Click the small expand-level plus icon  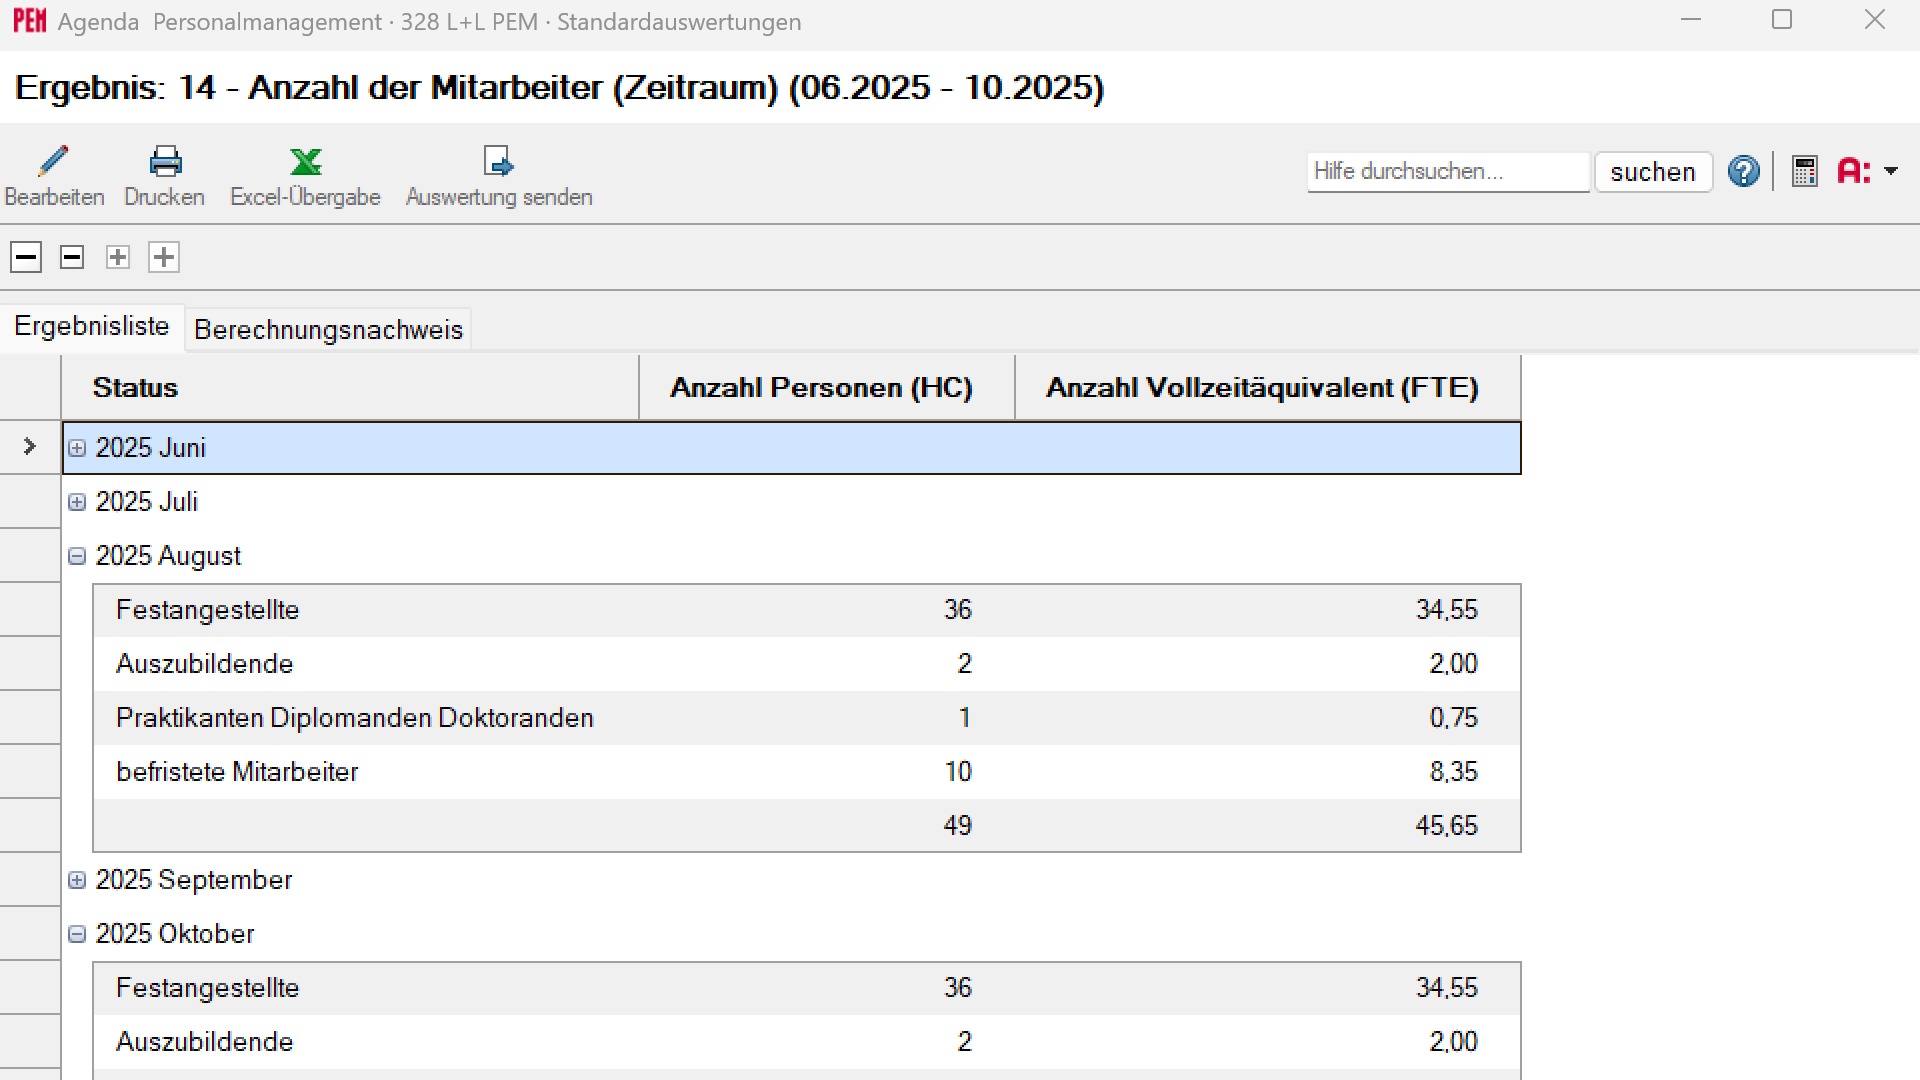coord(118,257)
